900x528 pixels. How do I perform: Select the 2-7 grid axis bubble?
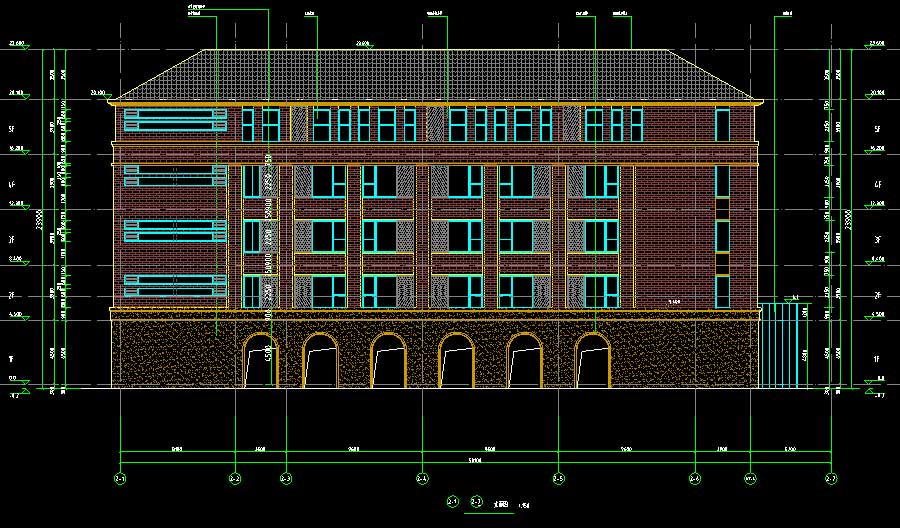[x=831, y=479]
